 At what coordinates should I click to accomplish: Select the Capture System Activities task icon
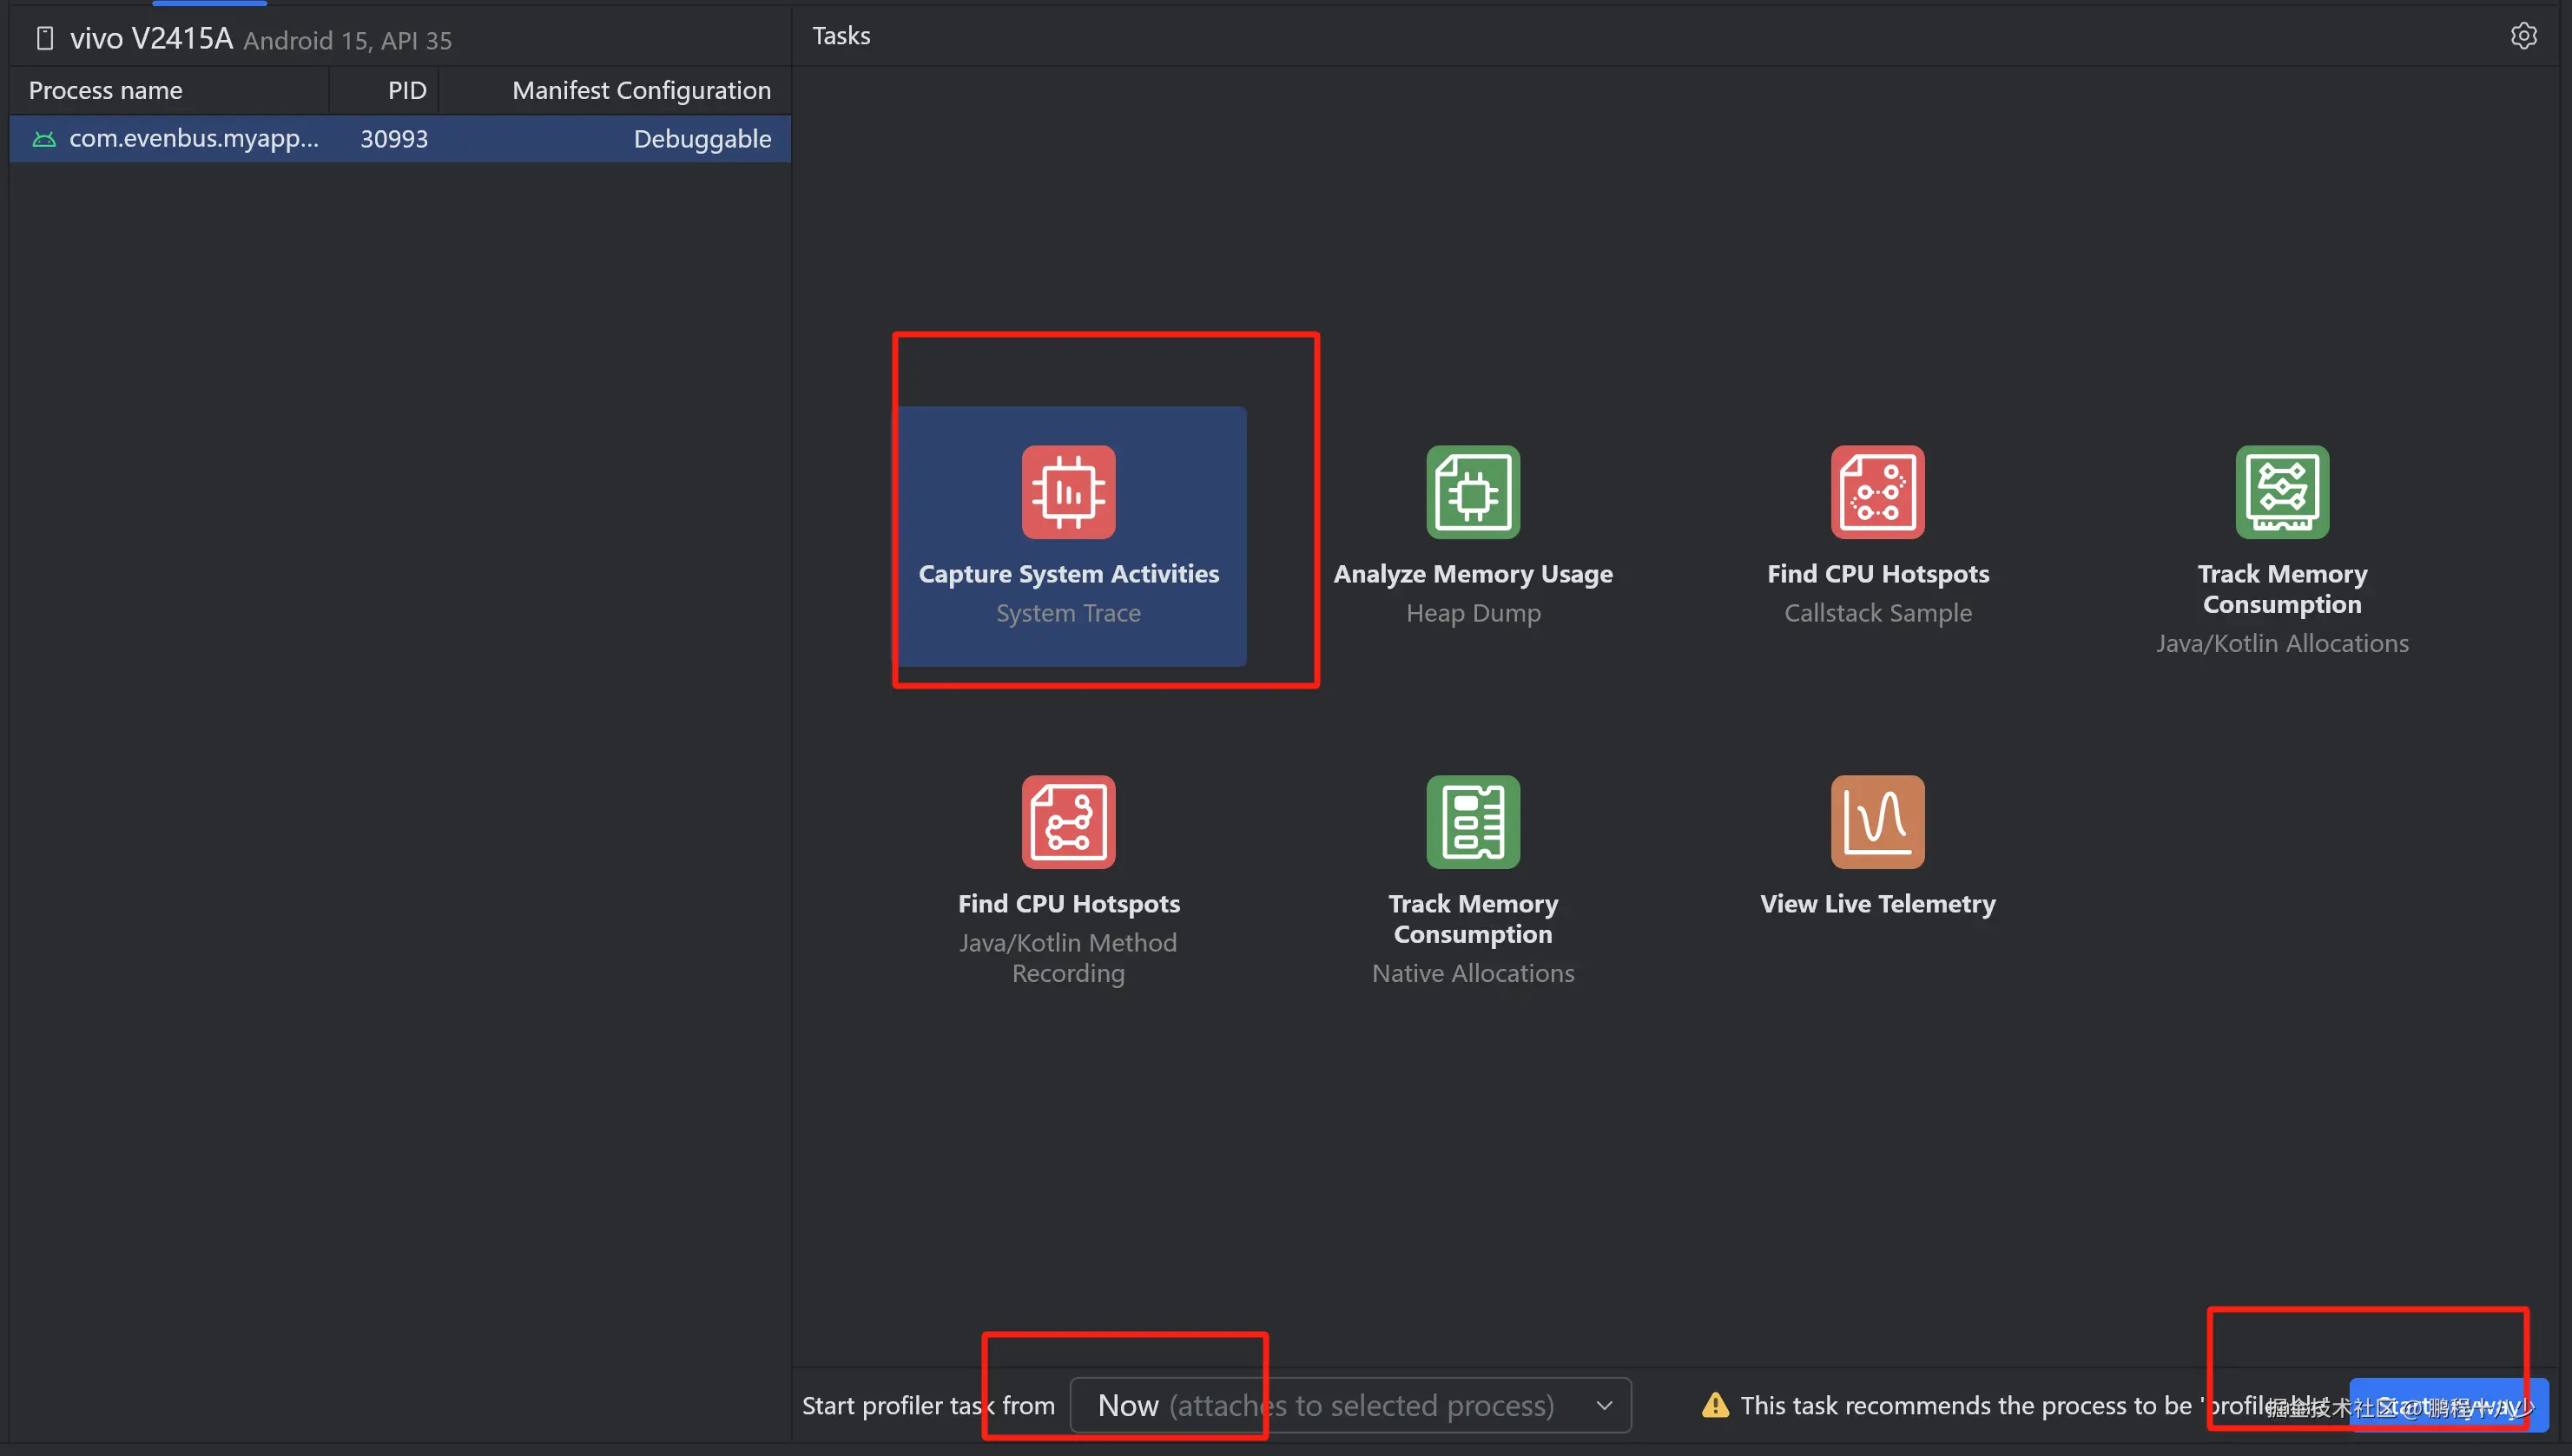click(1068, 492)
